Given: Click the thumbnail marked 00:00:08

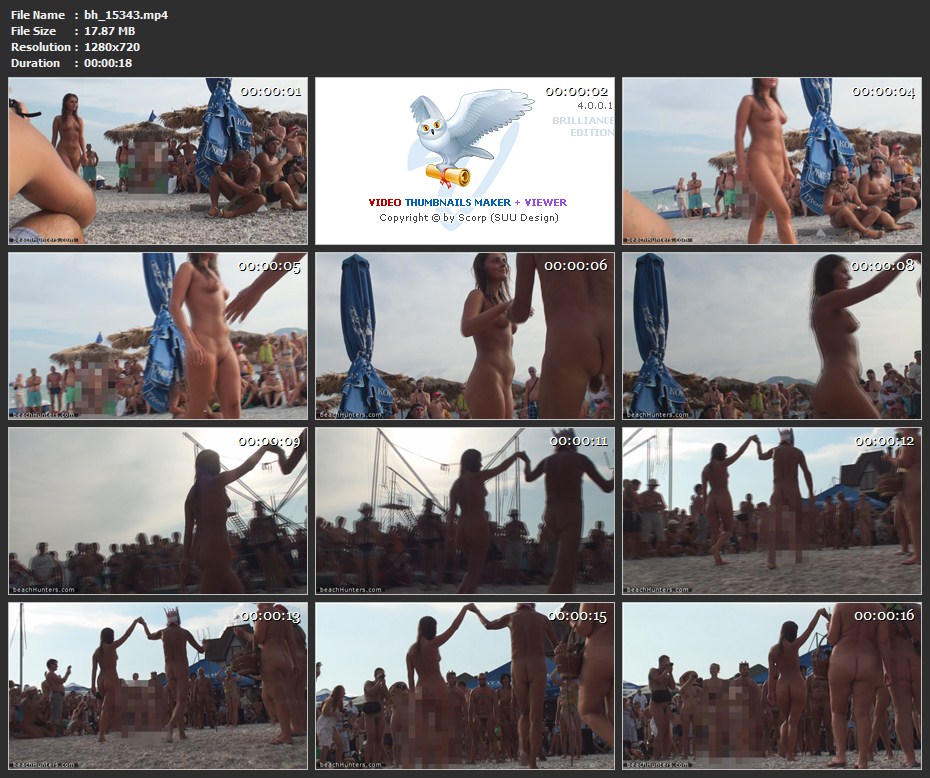Looking at the screenshot, I should click(x=771, y=336).
